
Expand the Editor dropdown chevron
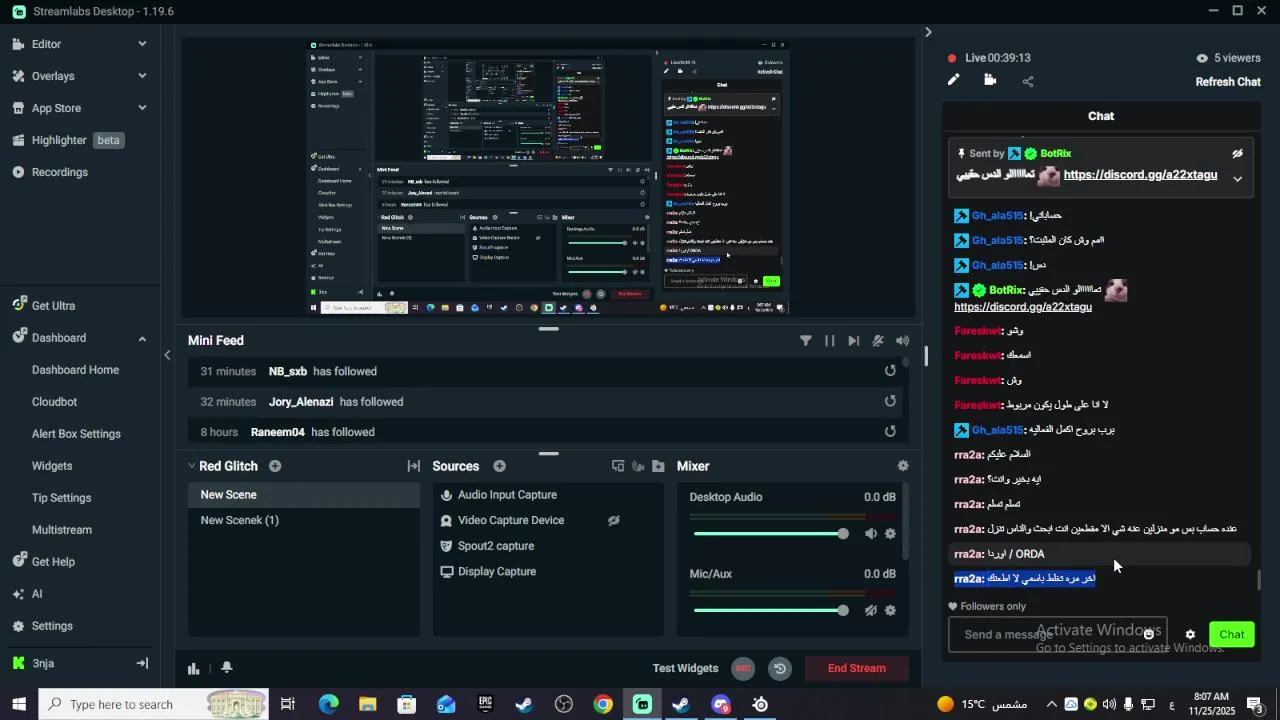point(142,44)
